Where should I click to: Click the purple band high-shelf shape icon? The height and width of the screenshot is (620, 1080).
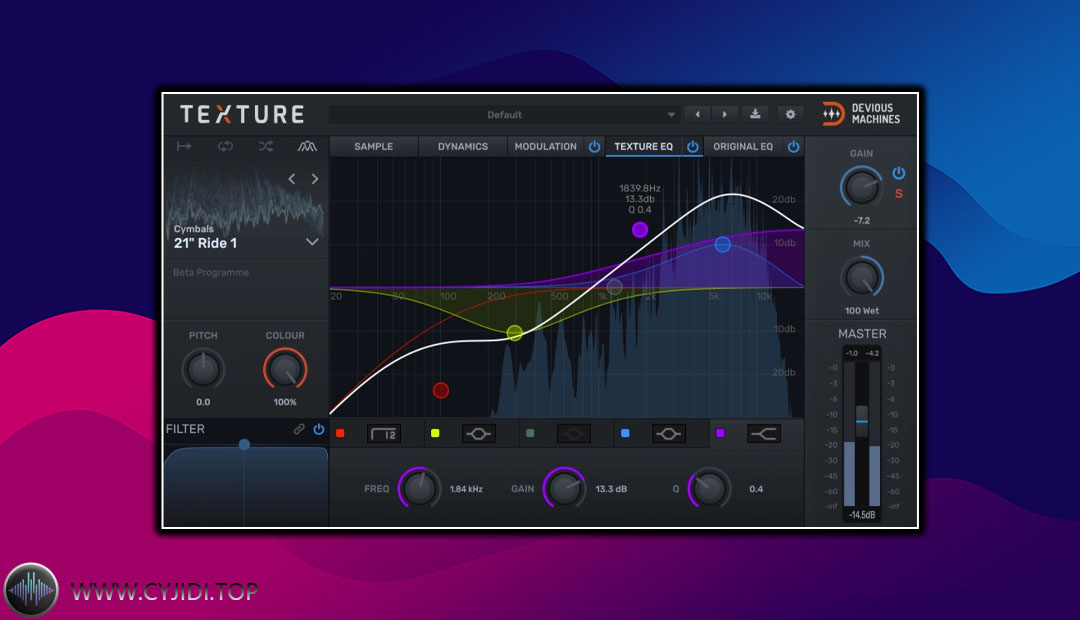[764, 433]
